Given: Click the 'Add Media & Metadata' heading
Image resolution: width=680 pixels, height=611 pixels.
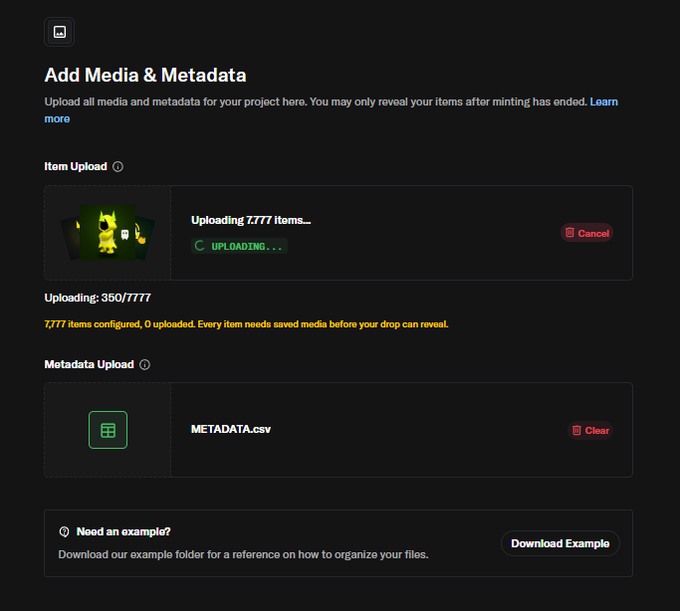Looking at the screenshot, I should coord(145,75).
